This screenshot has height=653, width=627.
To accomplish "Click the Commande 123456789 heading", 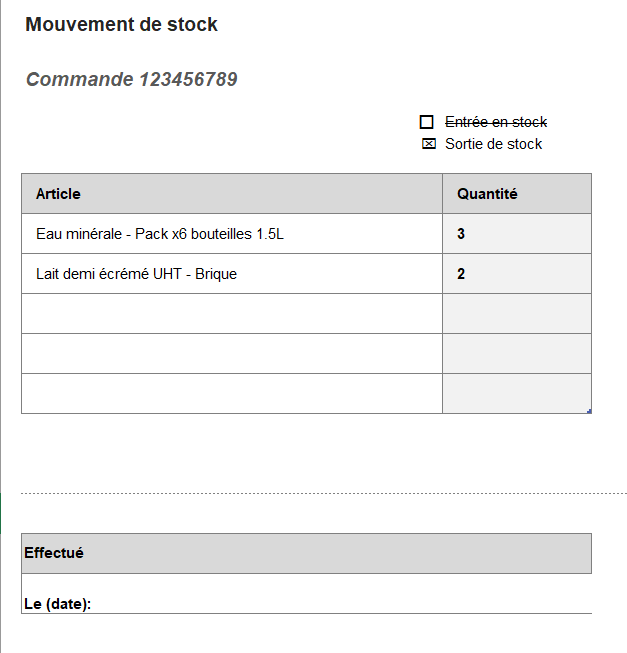I will (x=131, y=79).
